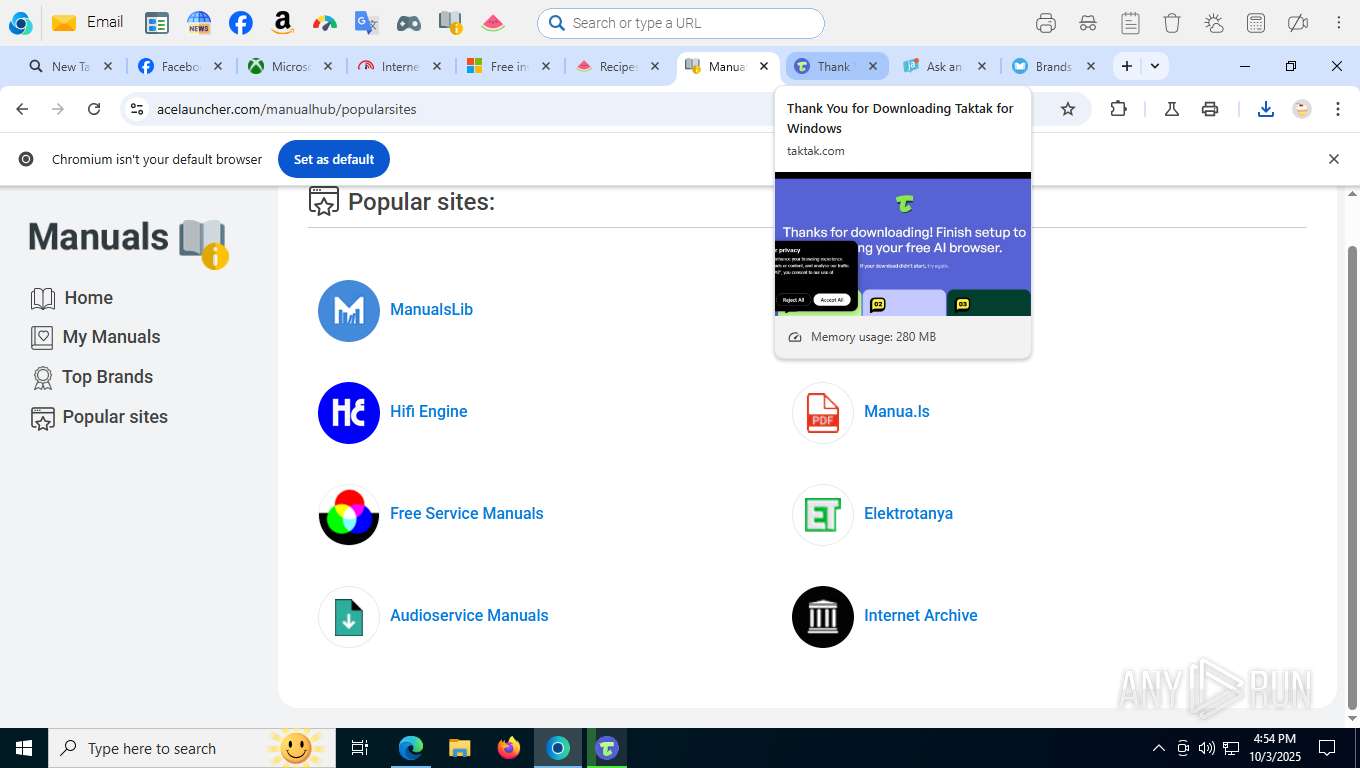Open the Amazon shortcut icon
This screenshot has height=768, width=1360.
[x=283, y=22]
